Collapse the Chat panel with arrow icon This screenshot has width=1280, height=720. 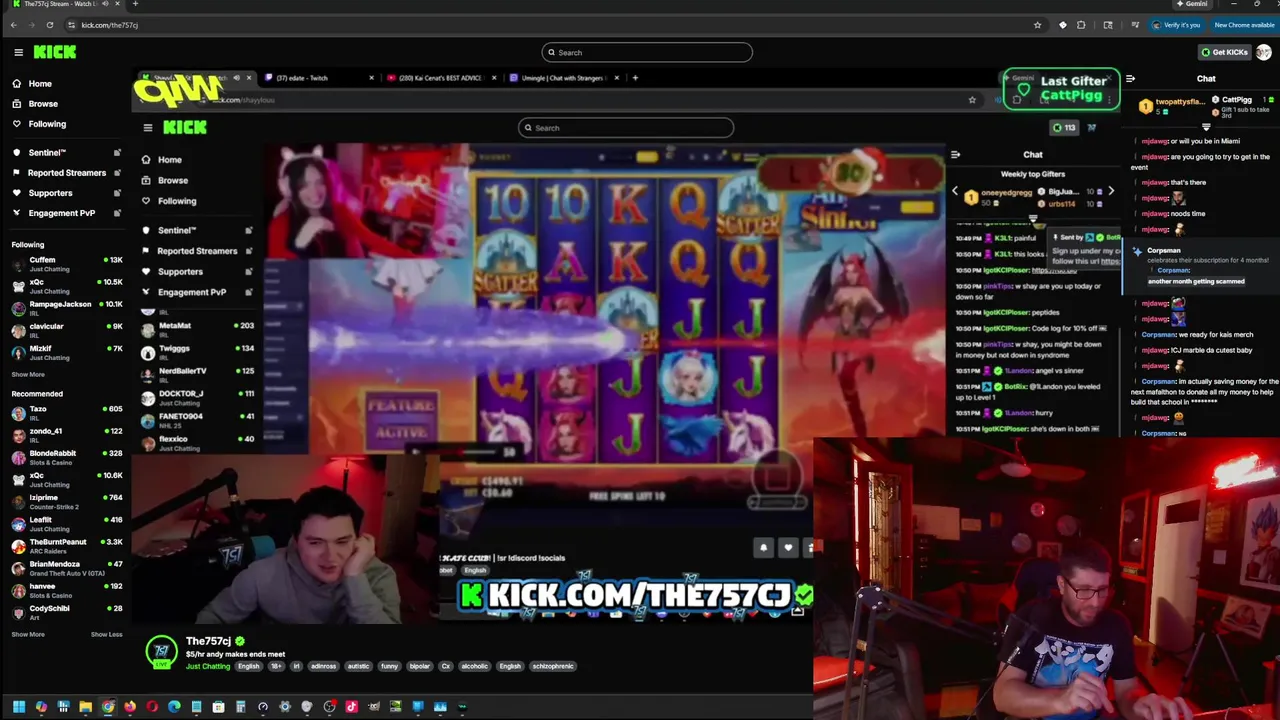click(x=1130, y=79)
